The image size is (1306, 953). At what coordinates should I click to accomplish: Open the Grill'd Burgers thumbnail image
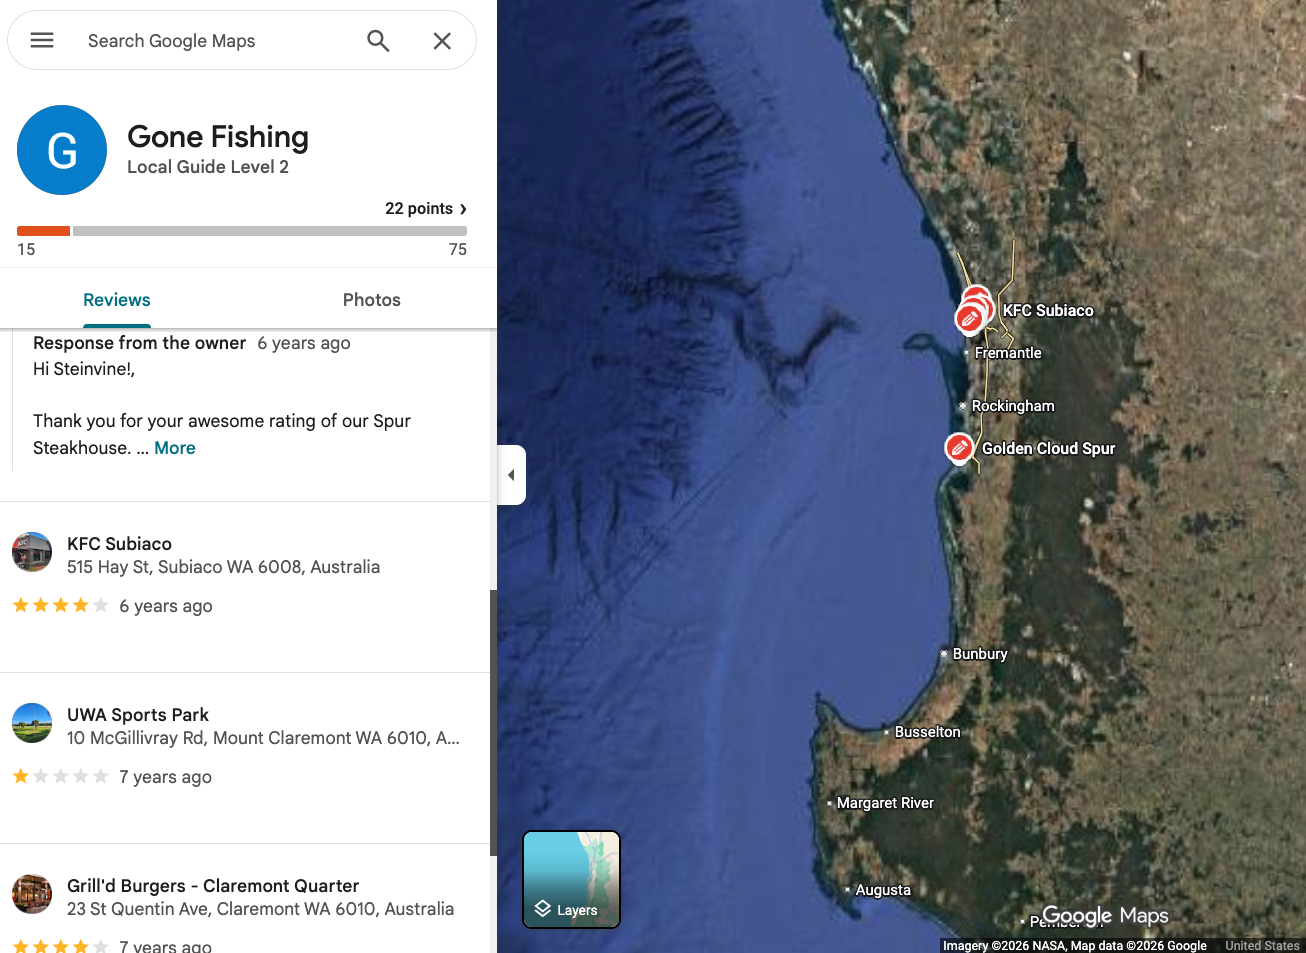32,894
